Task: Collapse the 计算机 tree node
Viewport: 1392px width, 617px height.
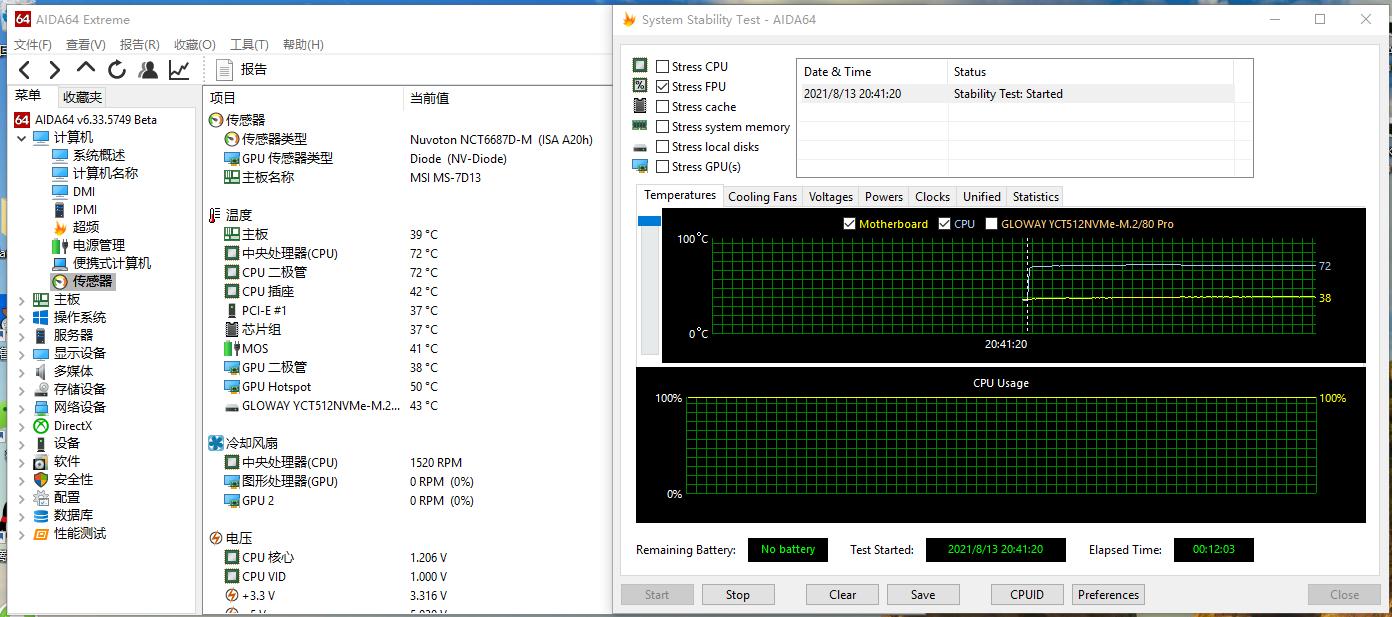Action: [x=22, y=137]
